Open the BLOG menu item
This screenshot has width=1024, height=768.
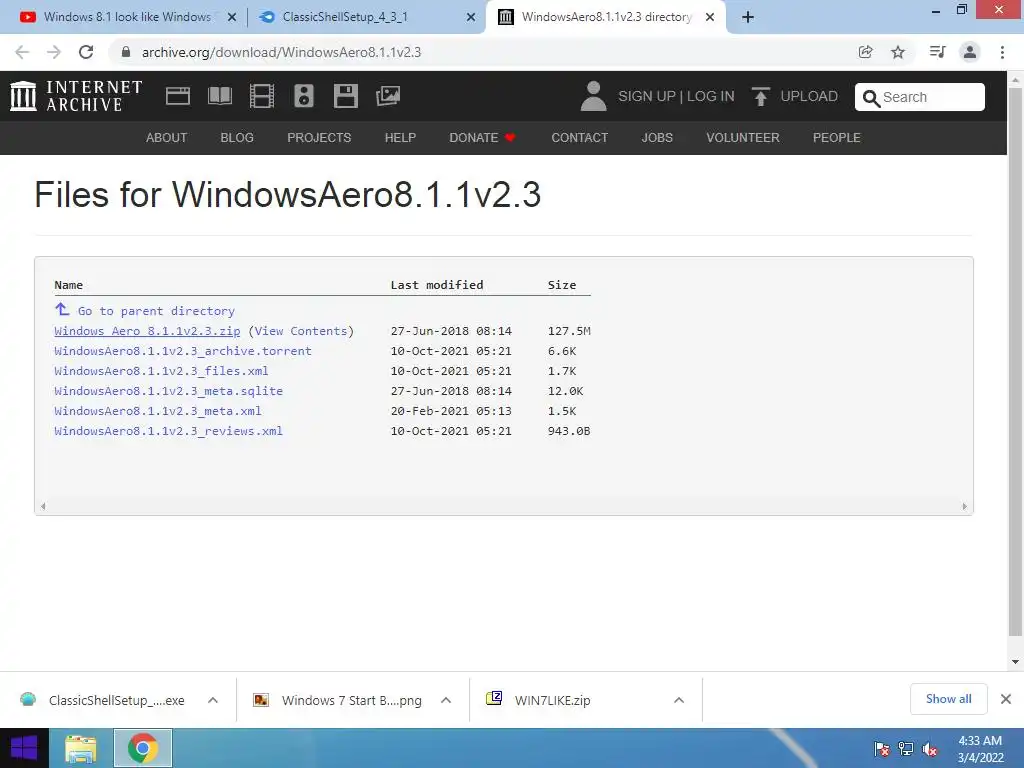(x=237, y=138)
